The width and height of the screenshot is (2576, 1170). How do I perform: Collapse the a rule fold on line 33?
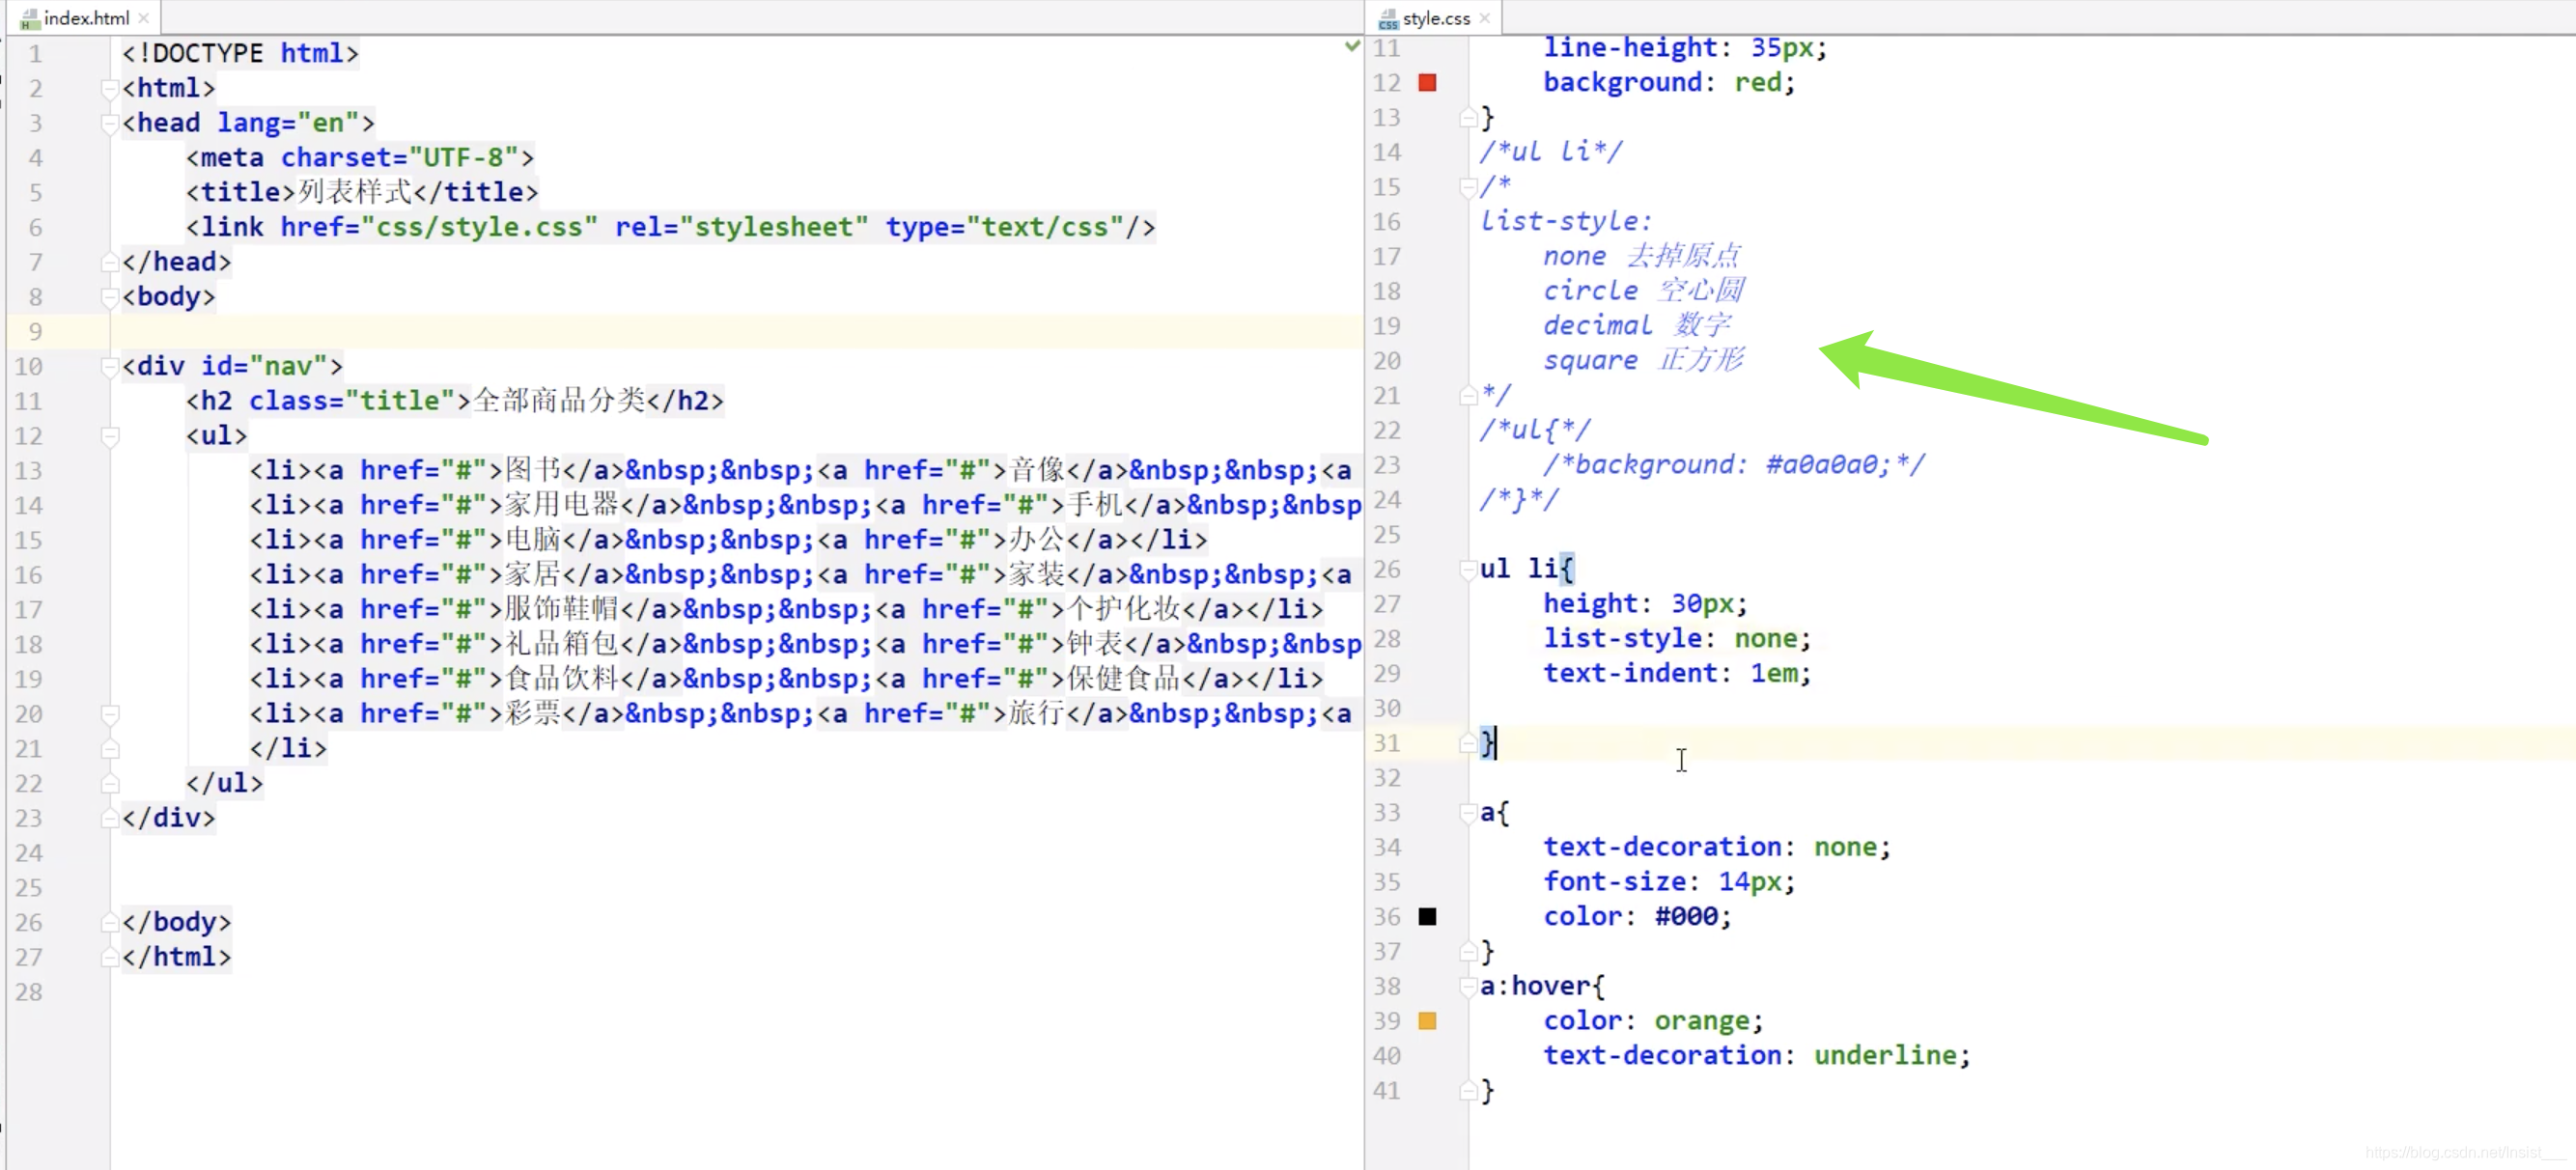1468,813
